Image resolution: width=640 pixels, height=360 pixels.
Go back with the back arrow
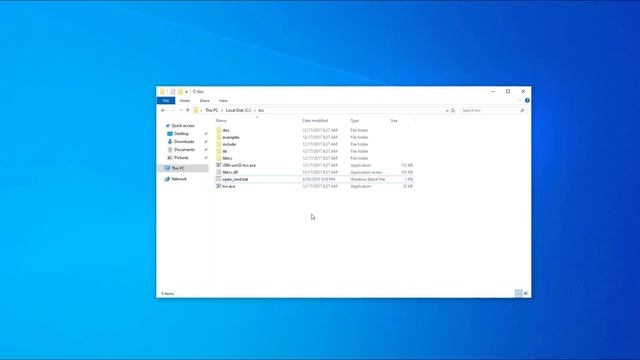[x=163, y=110]
